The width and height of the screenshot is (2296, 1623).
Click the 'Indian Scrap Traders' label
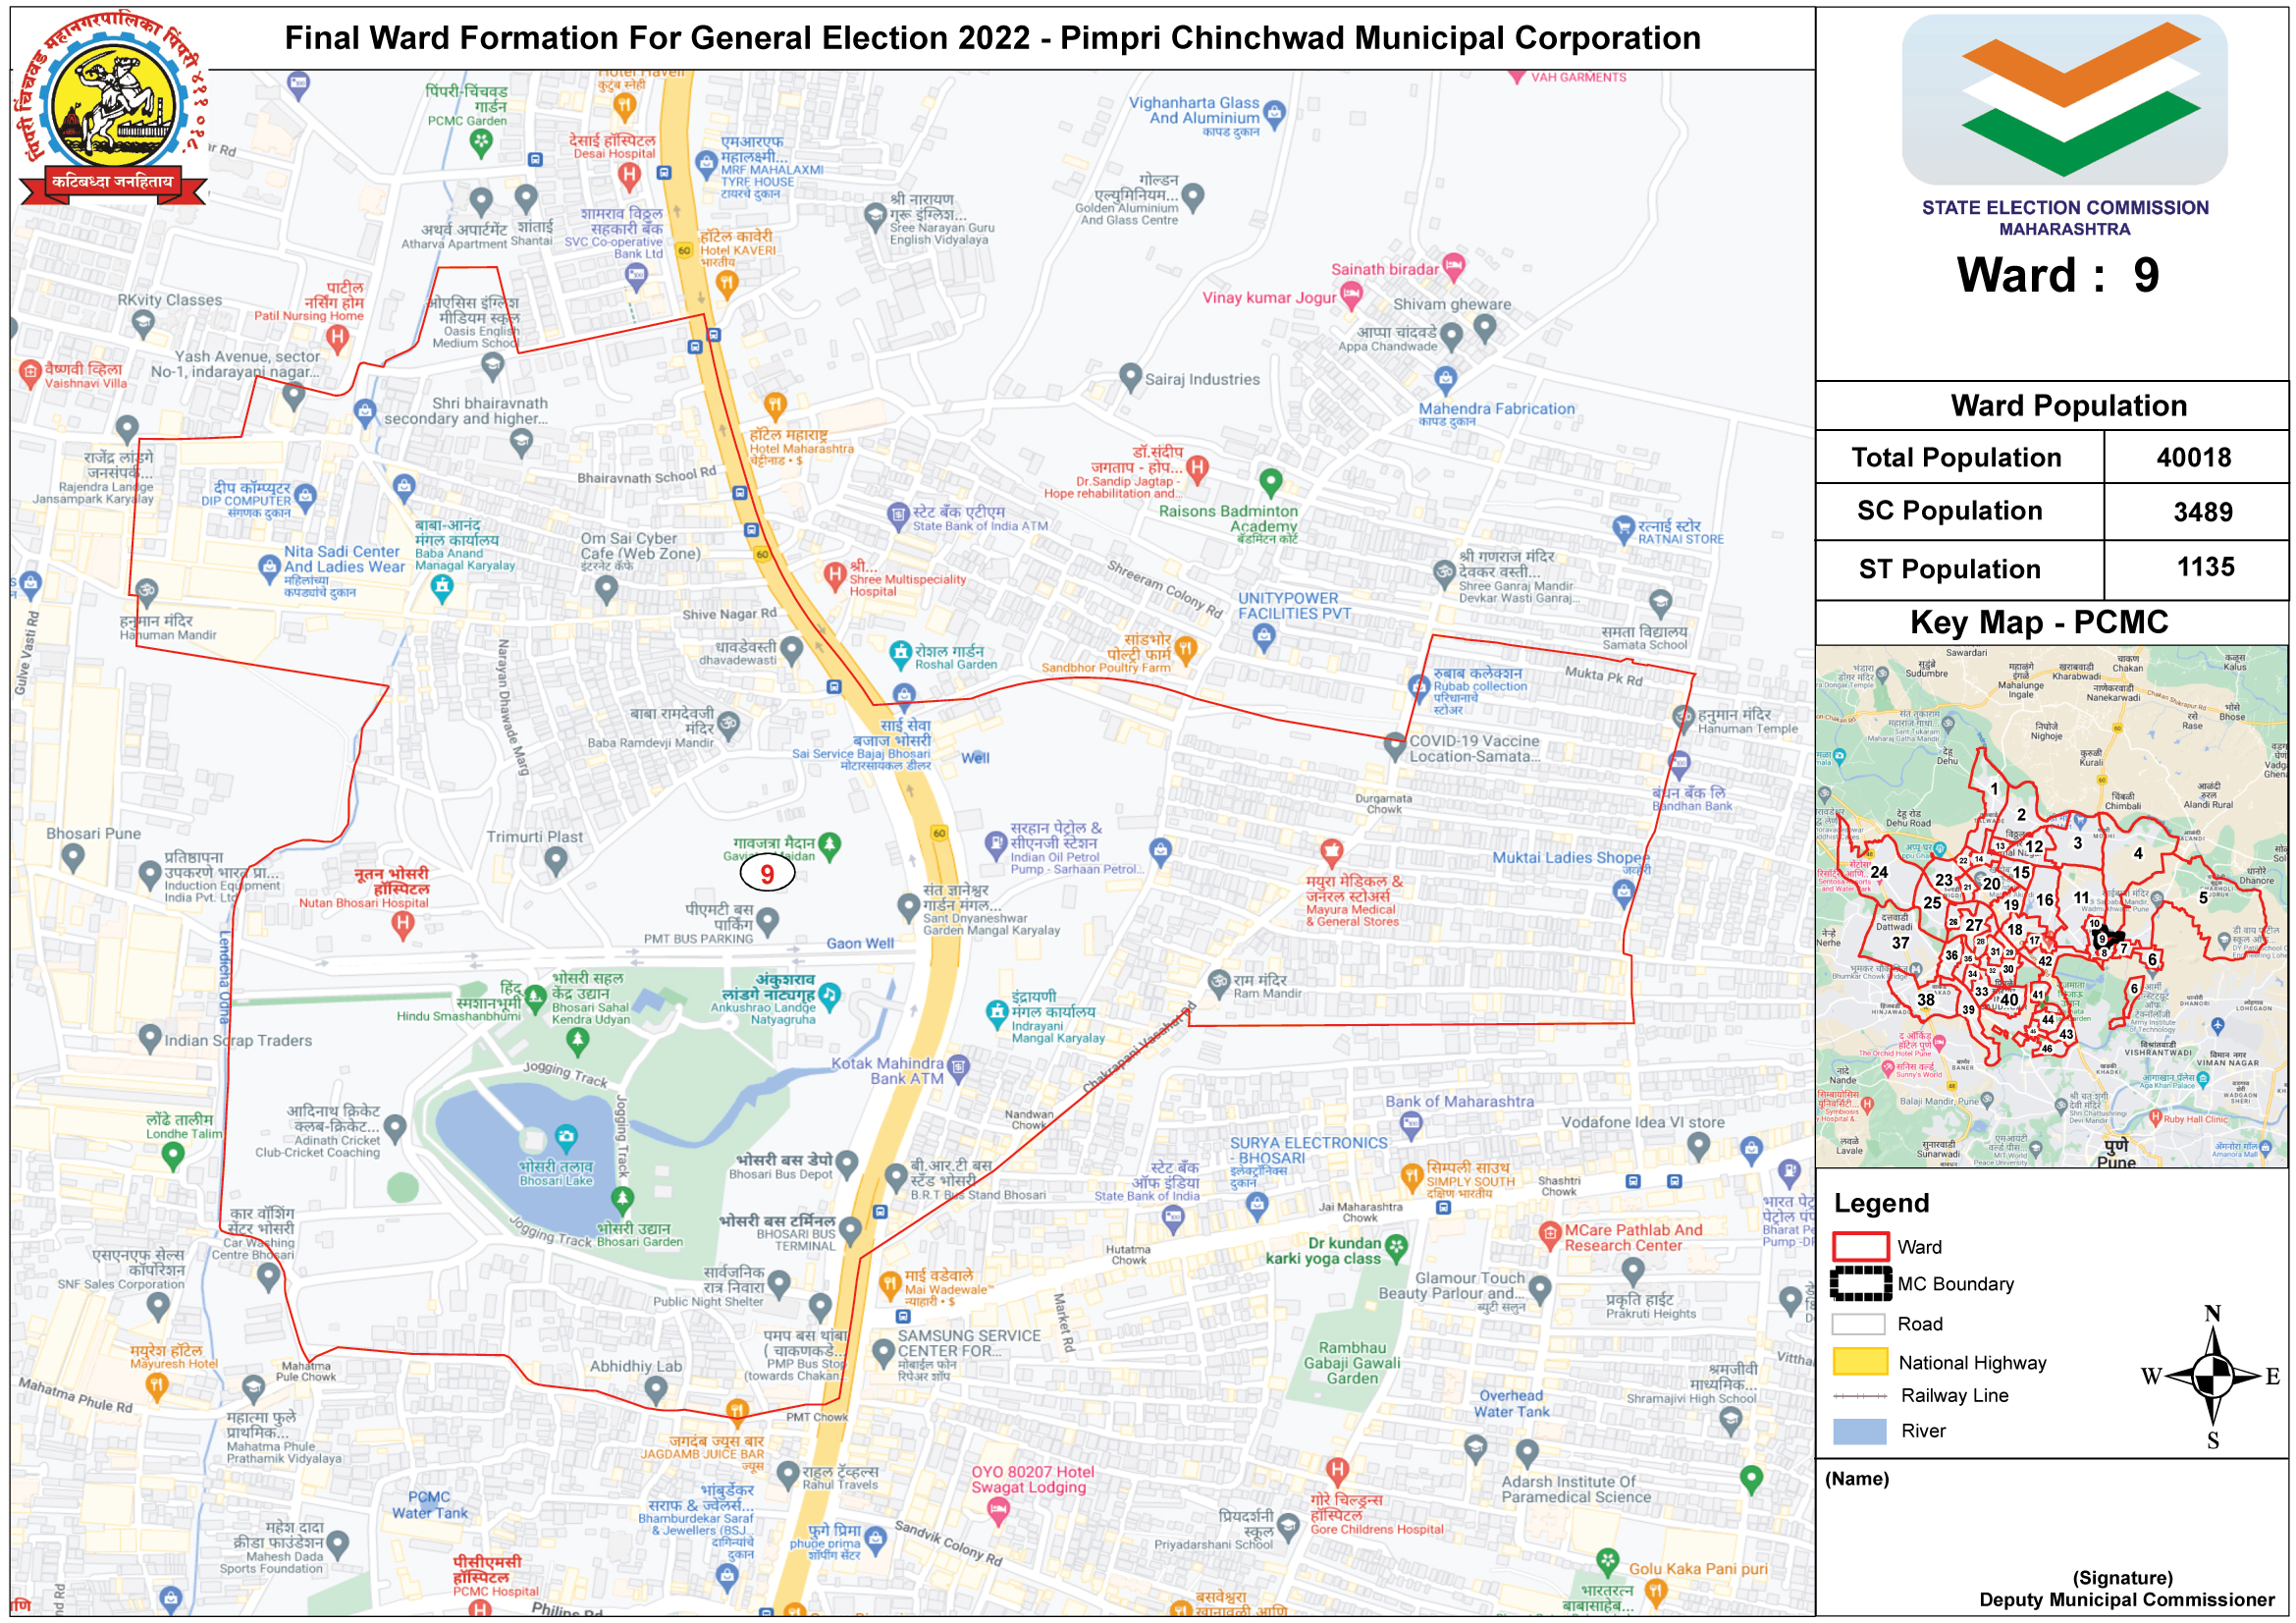click(x=238, y=1042)
